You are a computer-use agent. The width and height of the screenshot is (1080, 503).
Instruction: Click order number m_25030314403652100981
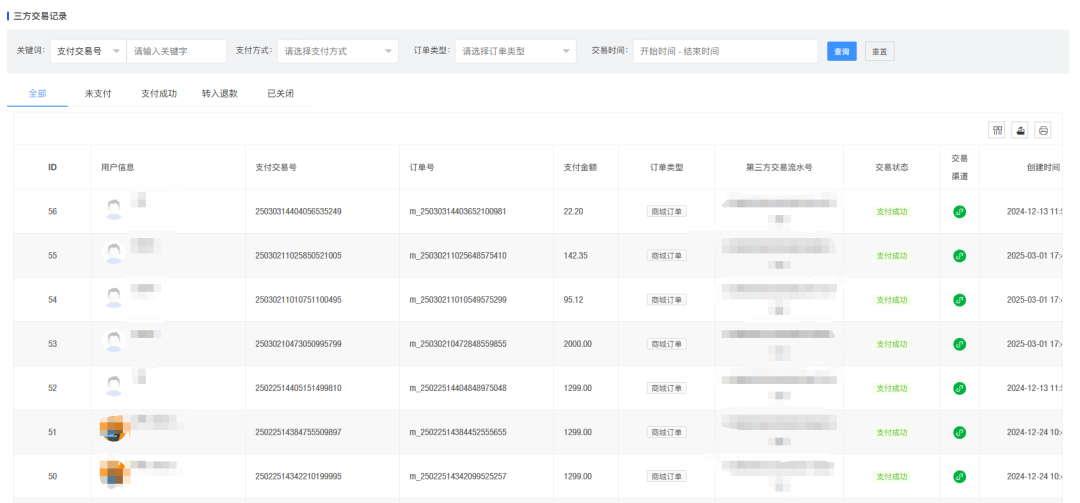coord(458,212)
